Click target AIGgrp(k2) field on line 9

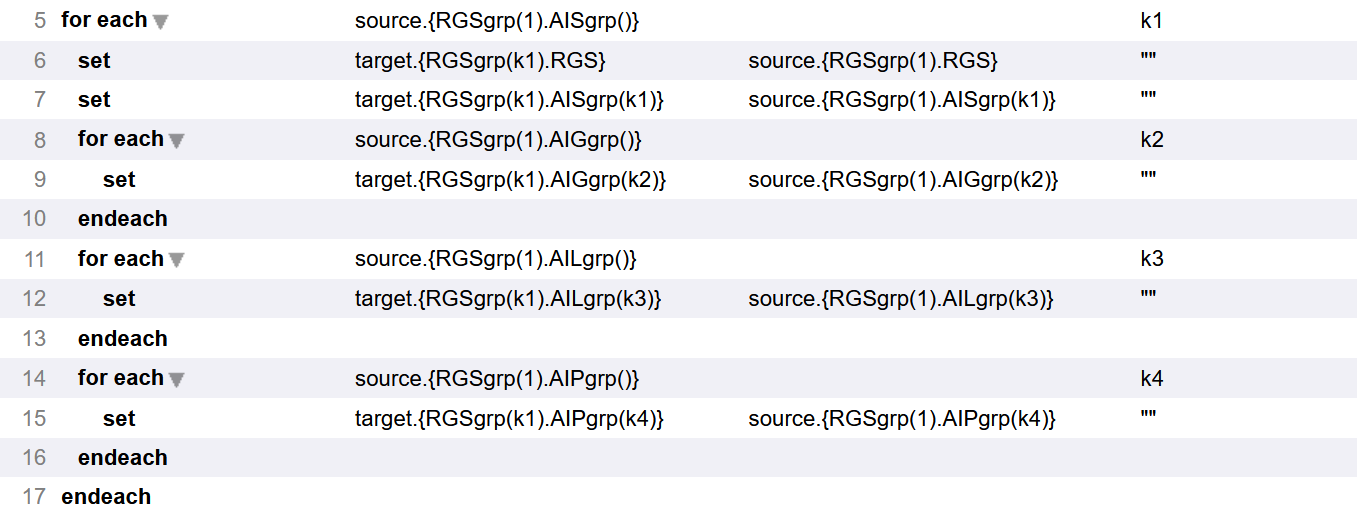[x=510, y=180]
